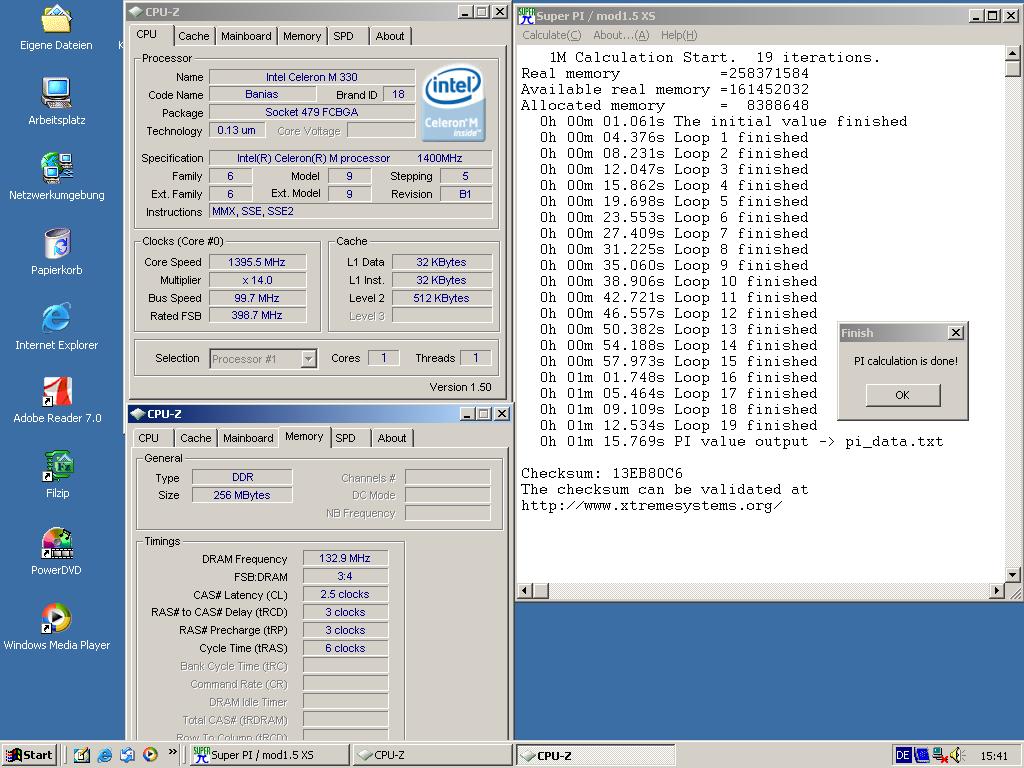Open Media Player from the quick launch bar
The height and width of the screenshot is (768, 1024).
pyautogui.click(x=150, y=755)
